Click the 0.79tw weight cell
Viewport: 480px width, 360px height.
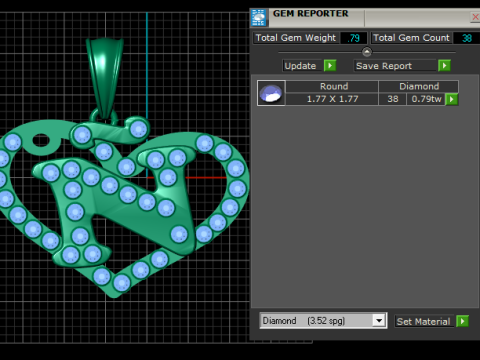[x=426, y=99]
